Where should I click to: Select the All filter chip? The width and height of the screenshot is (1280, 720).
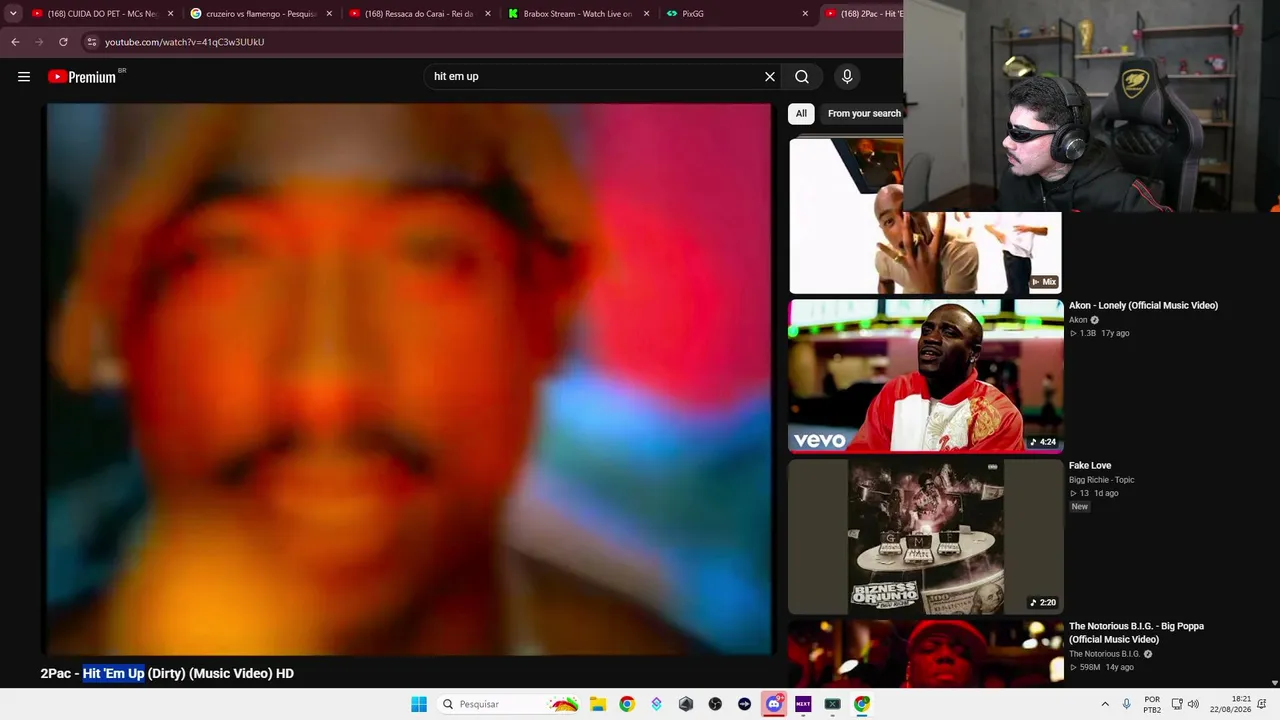pyautogui.click(x=801, y=114)
